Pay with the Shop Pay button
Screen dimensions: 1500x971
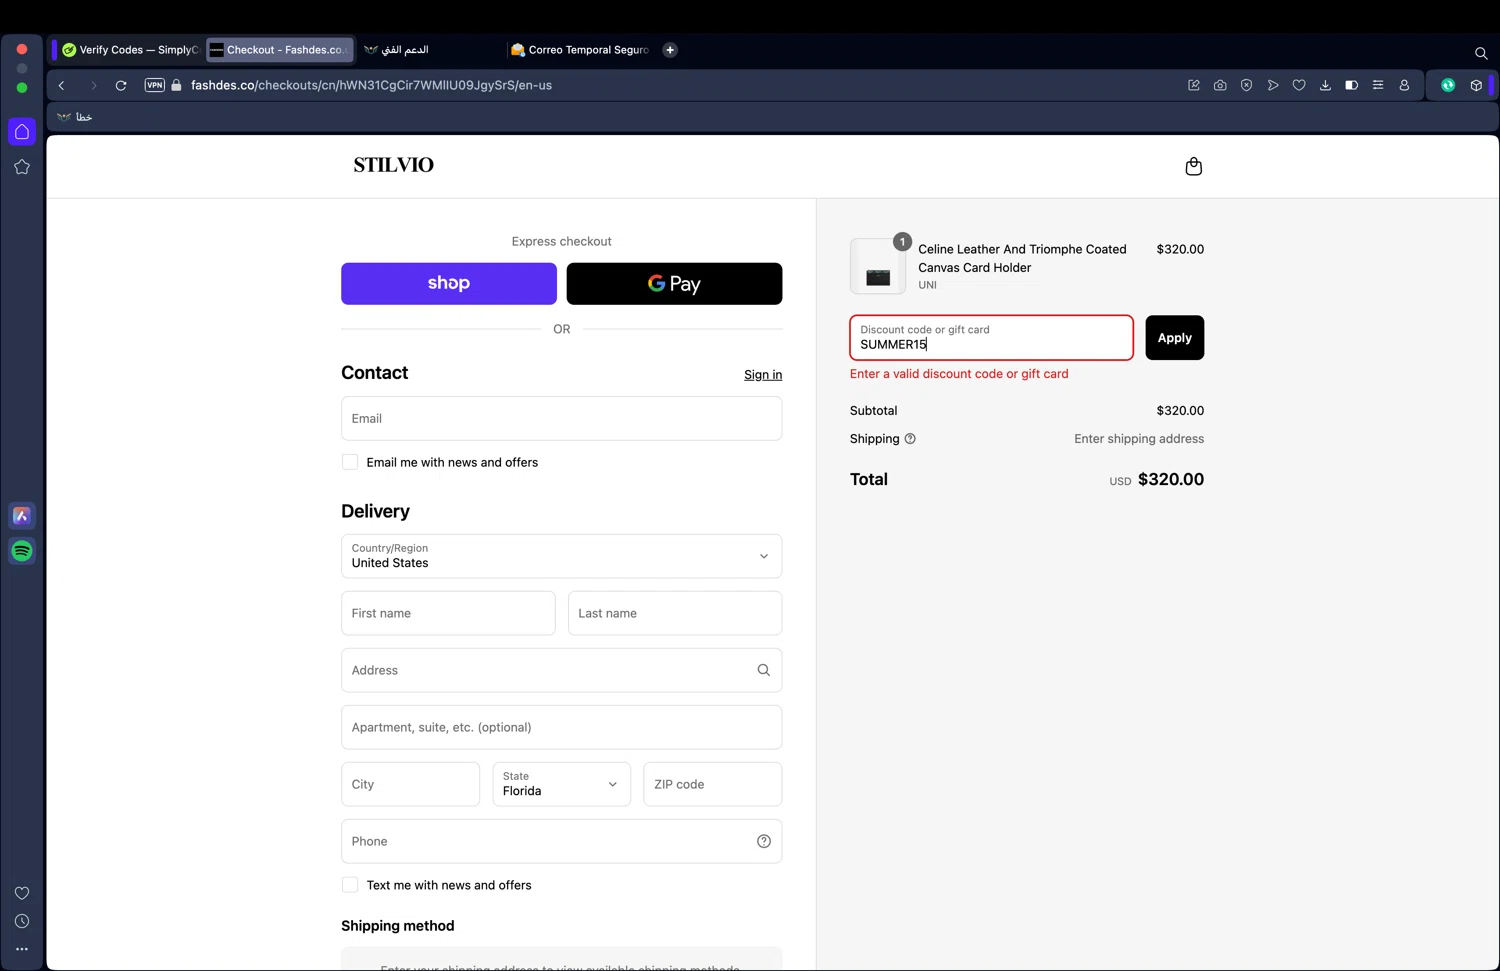click(x=449, y=284)
